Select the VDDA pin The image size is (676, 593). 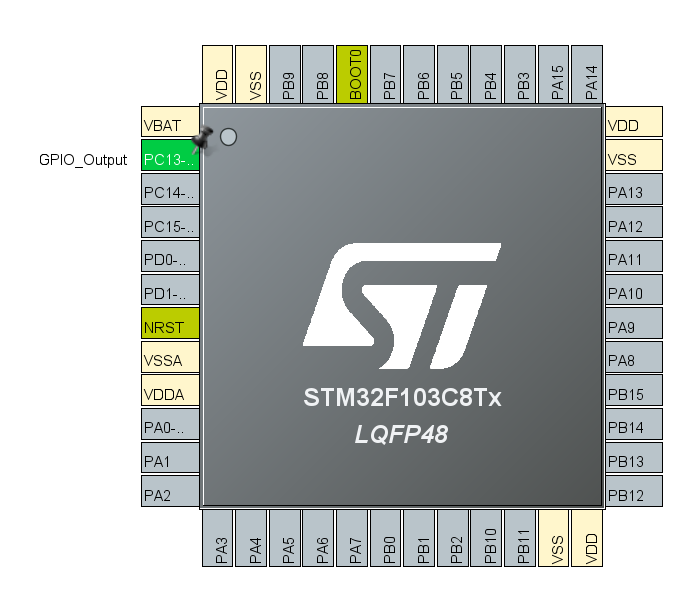pyautogui.click(x=170, y=390)
